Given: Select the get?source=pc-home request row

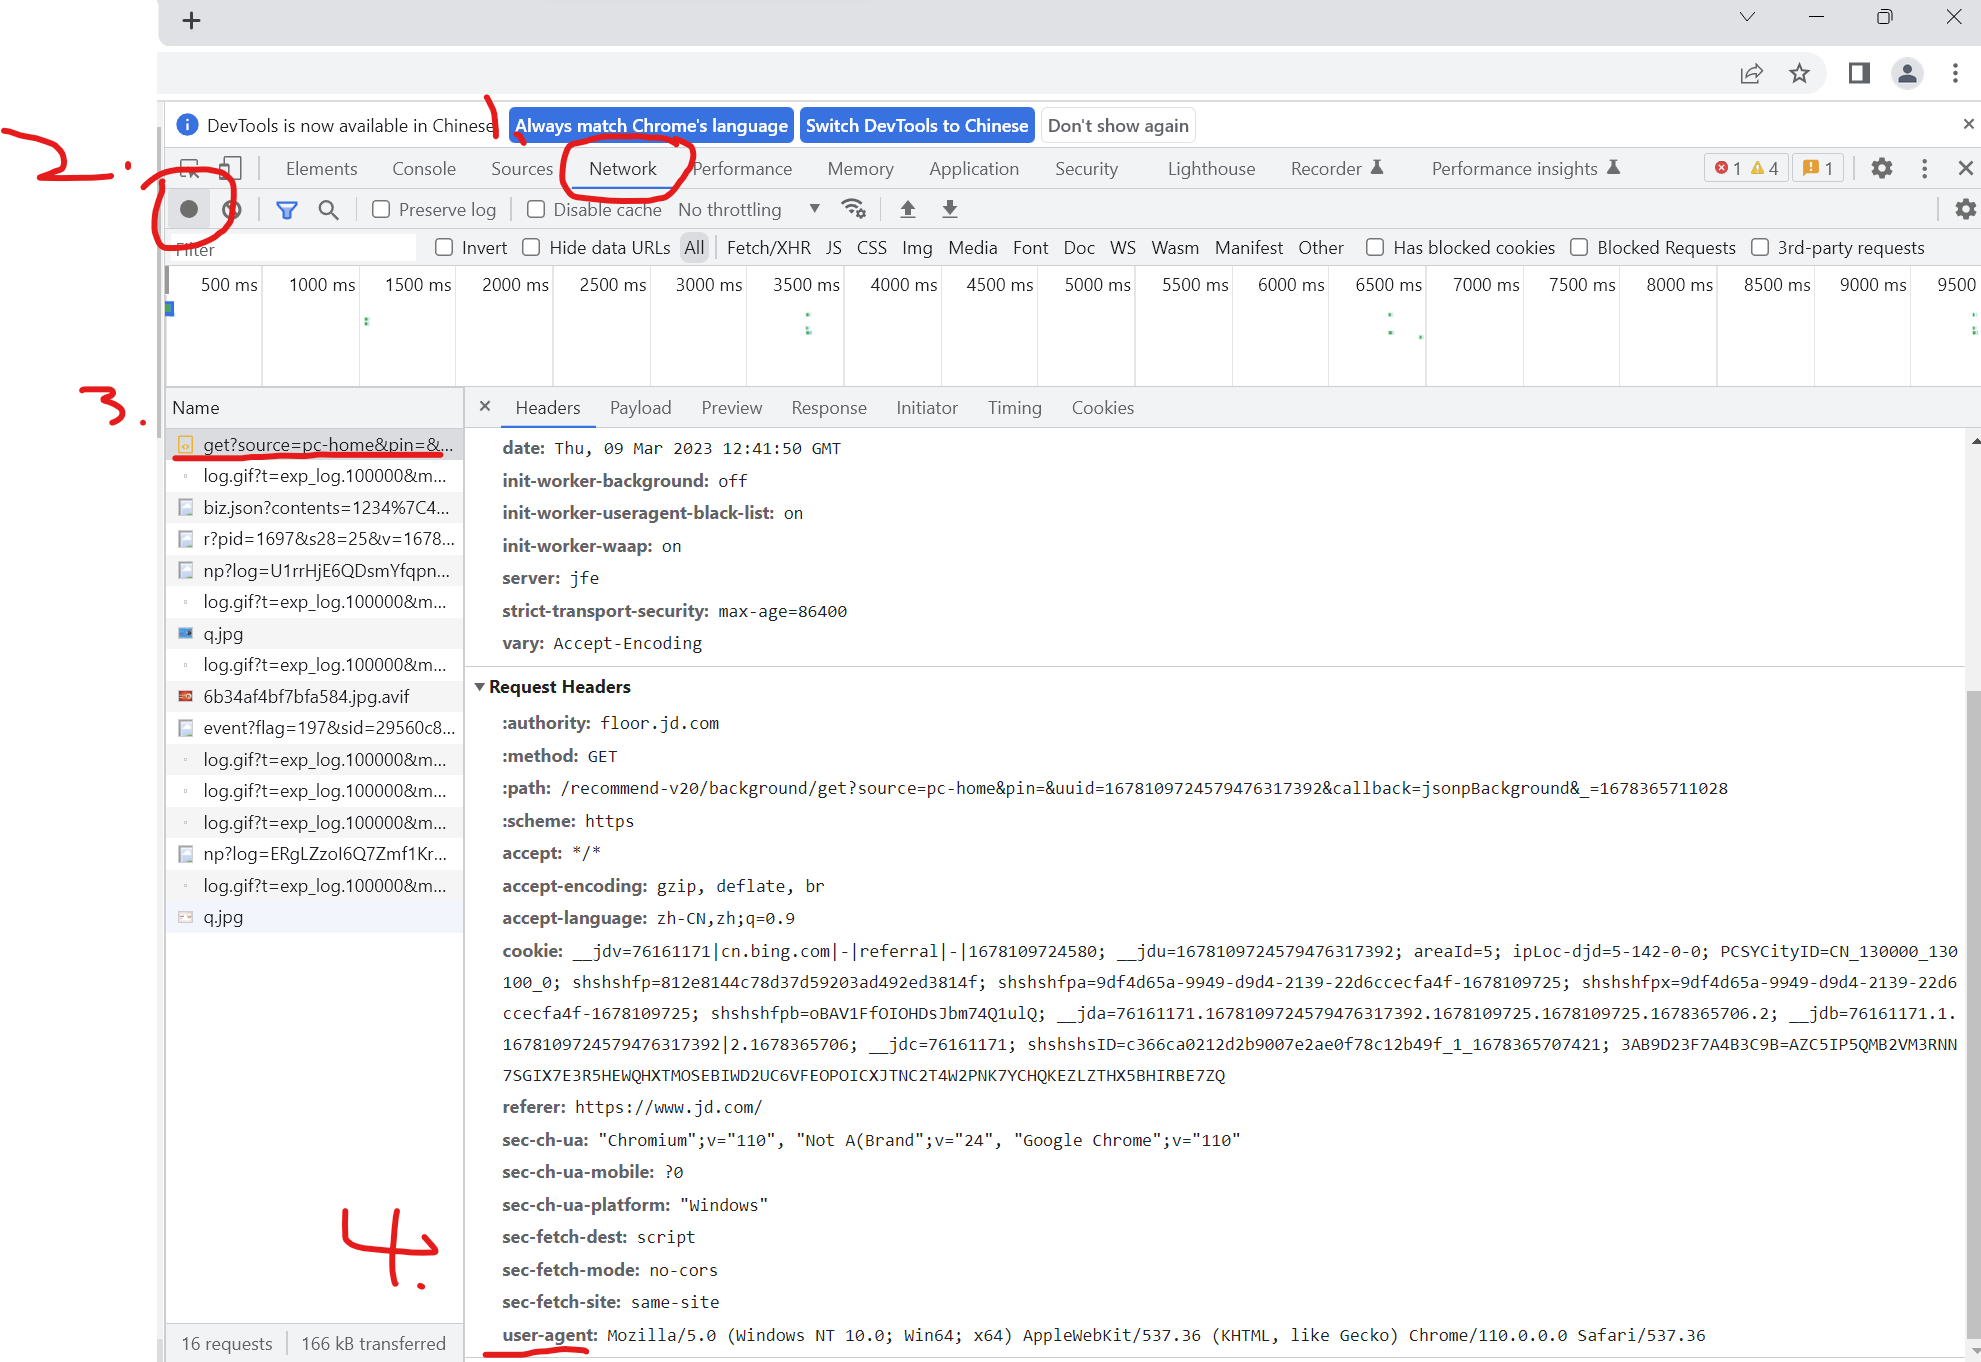Looking at the screenshot, I should [x=315, y=444].
